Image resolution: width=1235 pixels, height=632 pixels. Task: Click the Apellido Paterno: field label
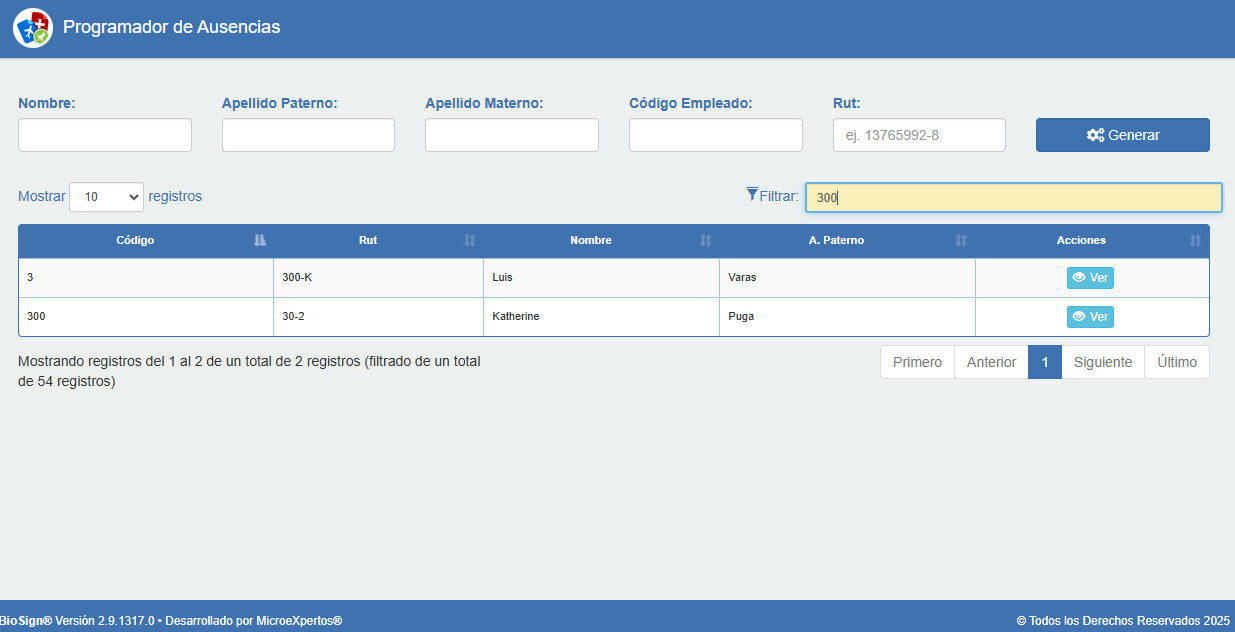[x=279, y=103]
